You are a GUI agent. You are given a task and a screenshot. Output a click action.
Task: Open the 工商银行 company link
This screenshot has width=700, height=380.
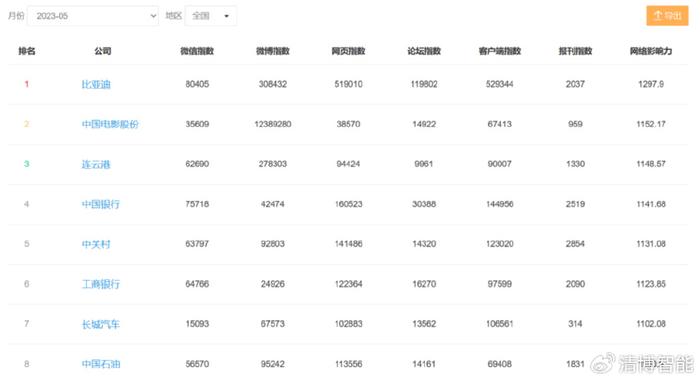(x=100, y=284)
